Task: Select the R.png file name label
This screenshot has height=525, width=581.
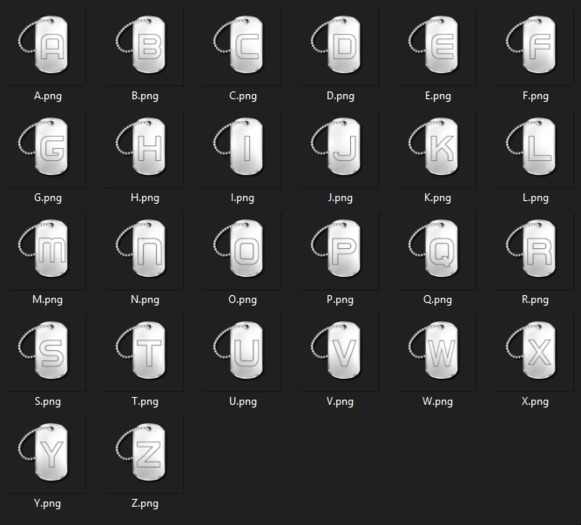Action: click(535, 300)
